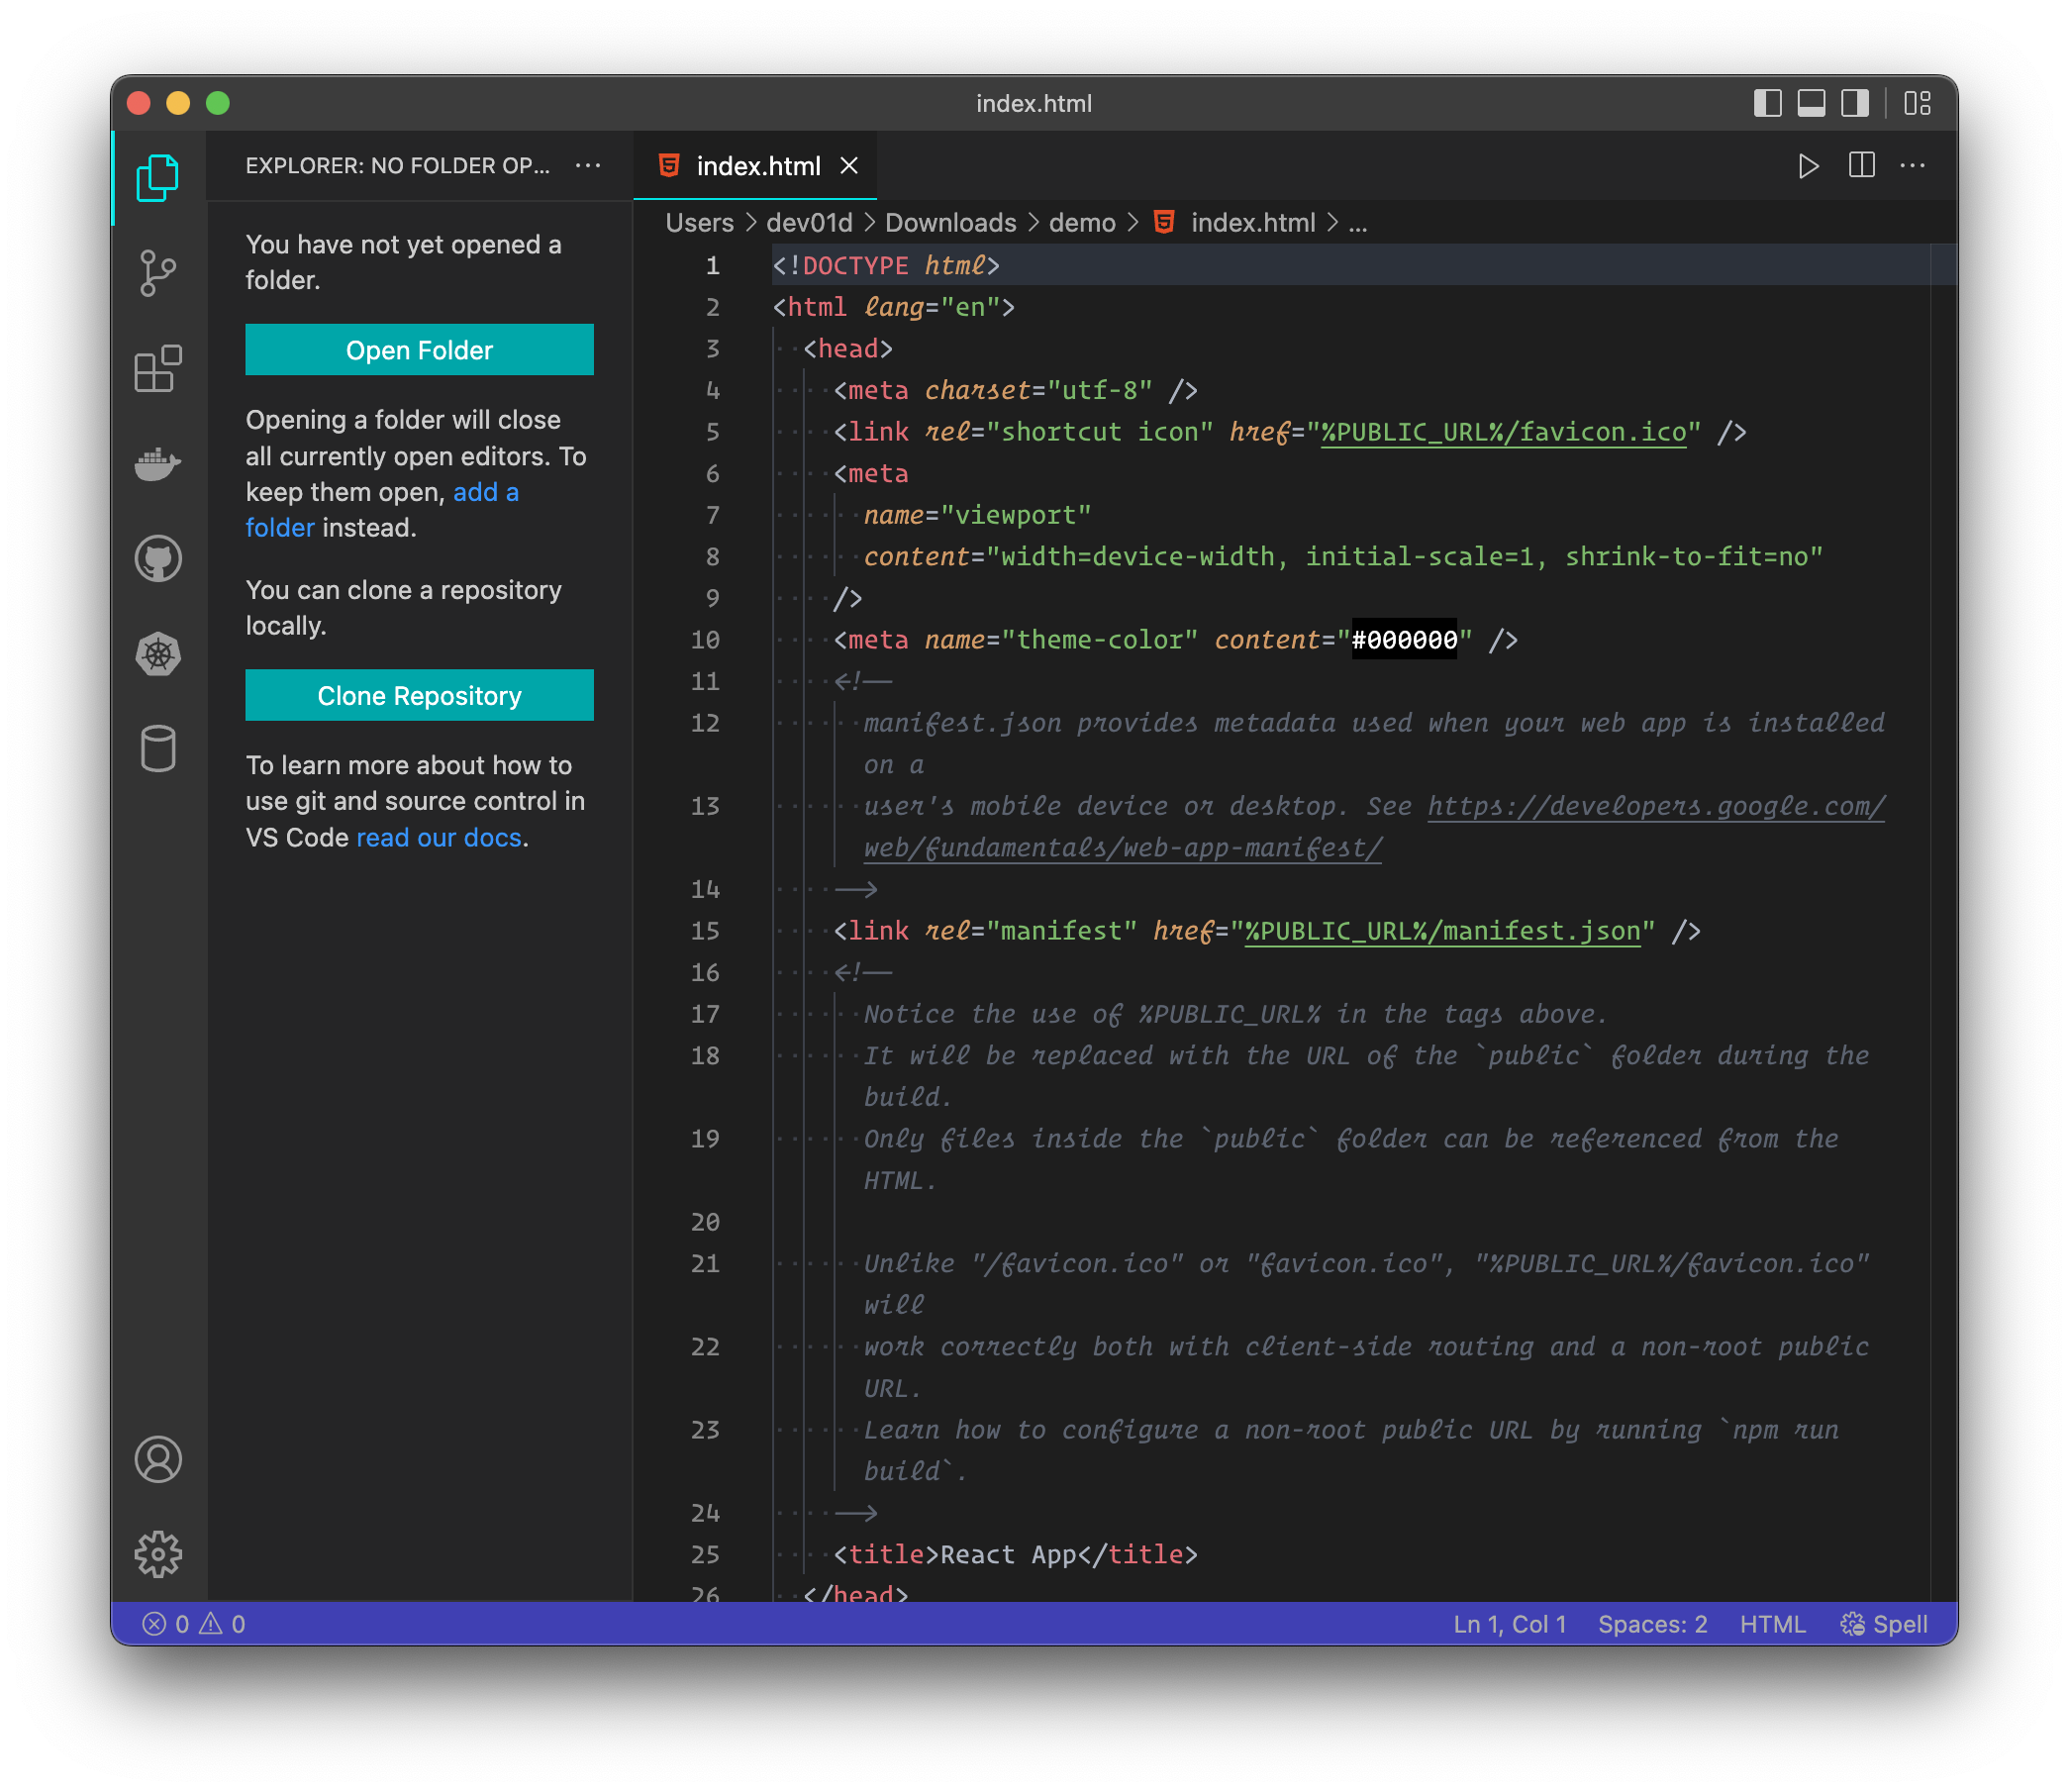Change the HTML language mode

point(1772,1624)
